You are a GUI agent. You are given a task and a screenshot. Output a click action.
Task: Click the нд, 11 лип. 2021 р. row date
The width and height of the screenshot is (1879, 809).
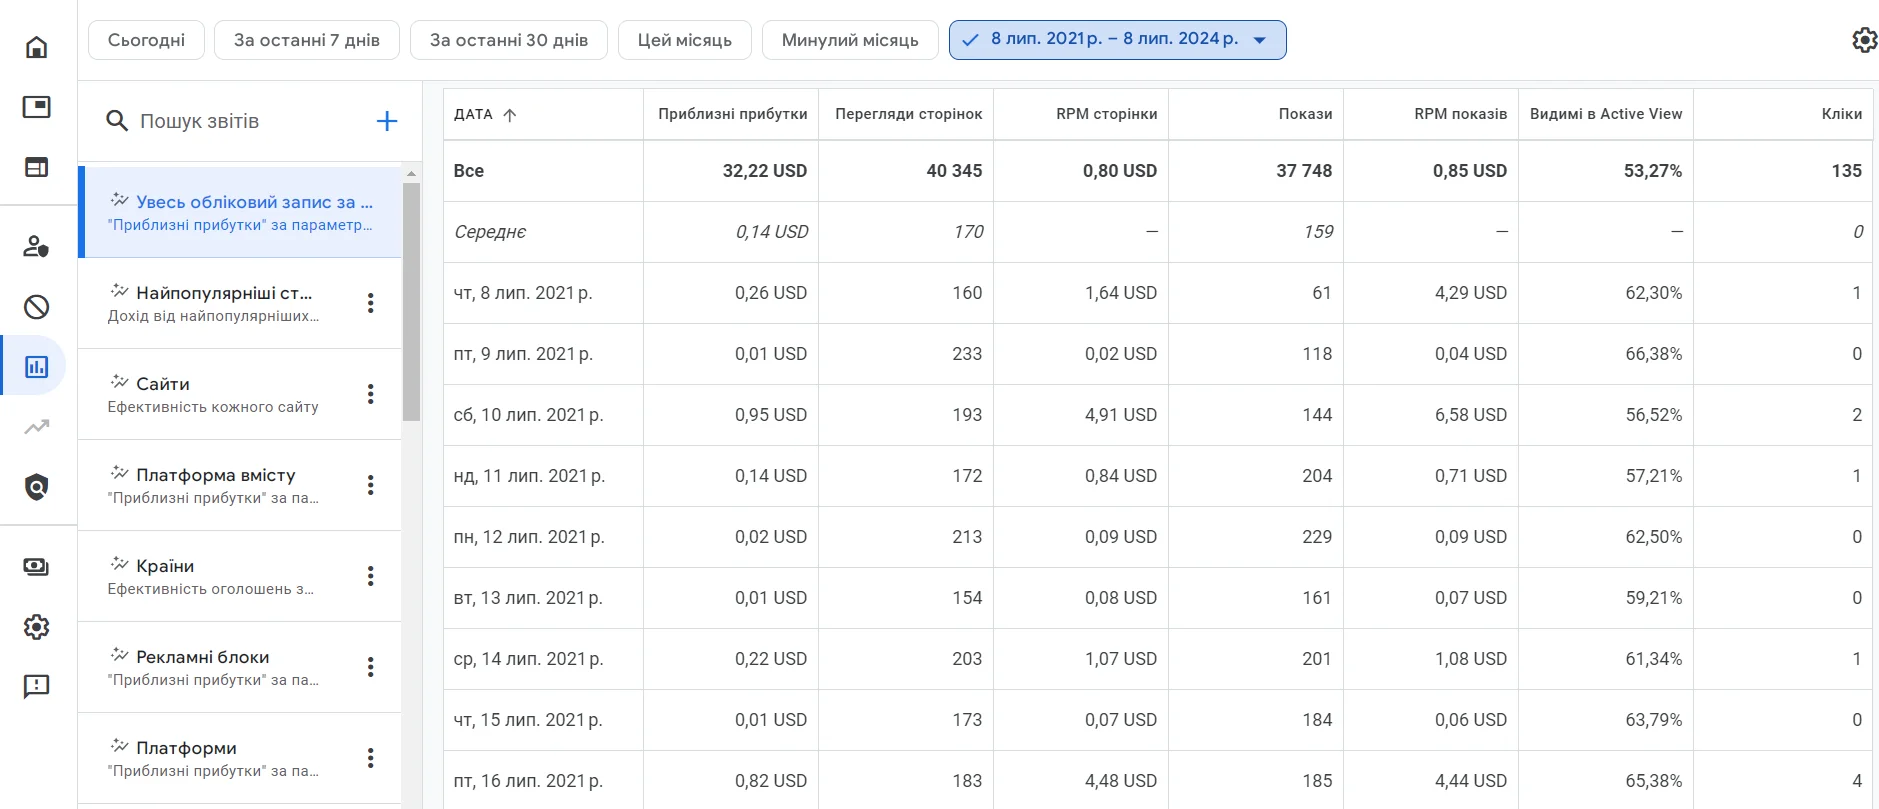pos(529,476)
